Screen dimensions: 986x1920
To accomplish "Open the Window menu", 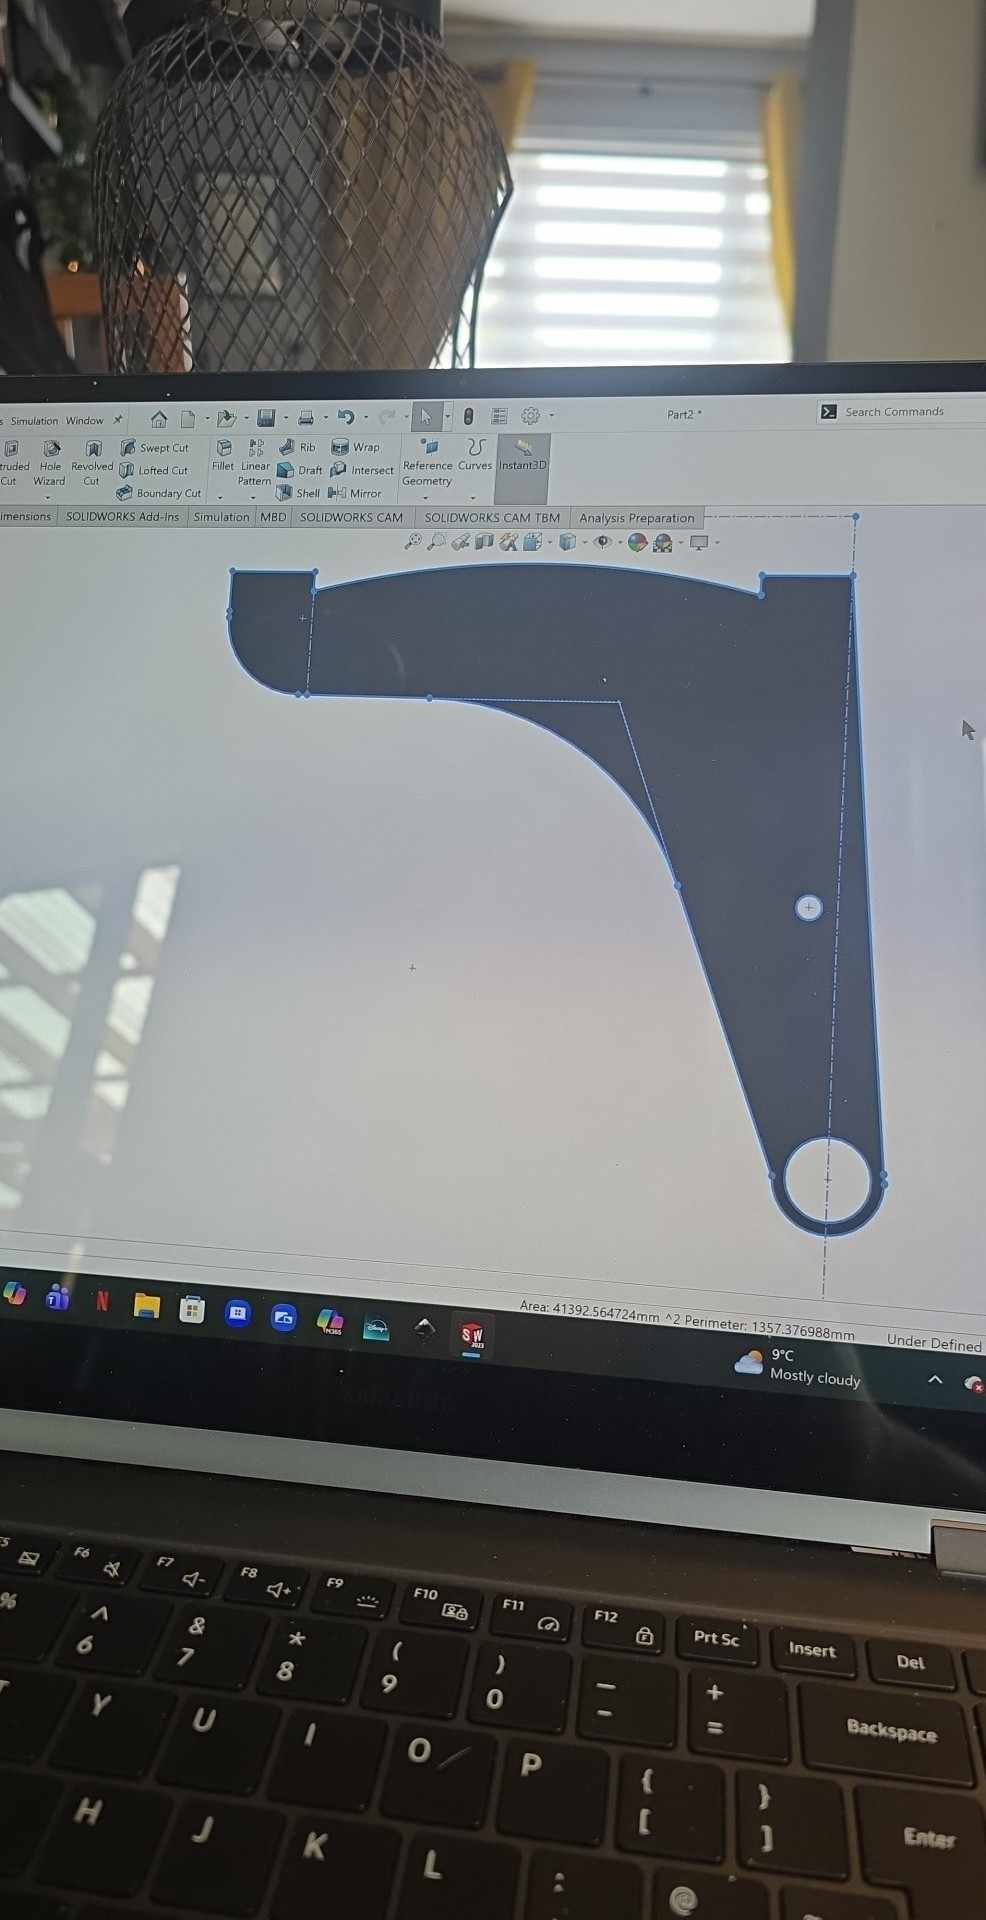I will pyautogui.click(x=85, y=421).
